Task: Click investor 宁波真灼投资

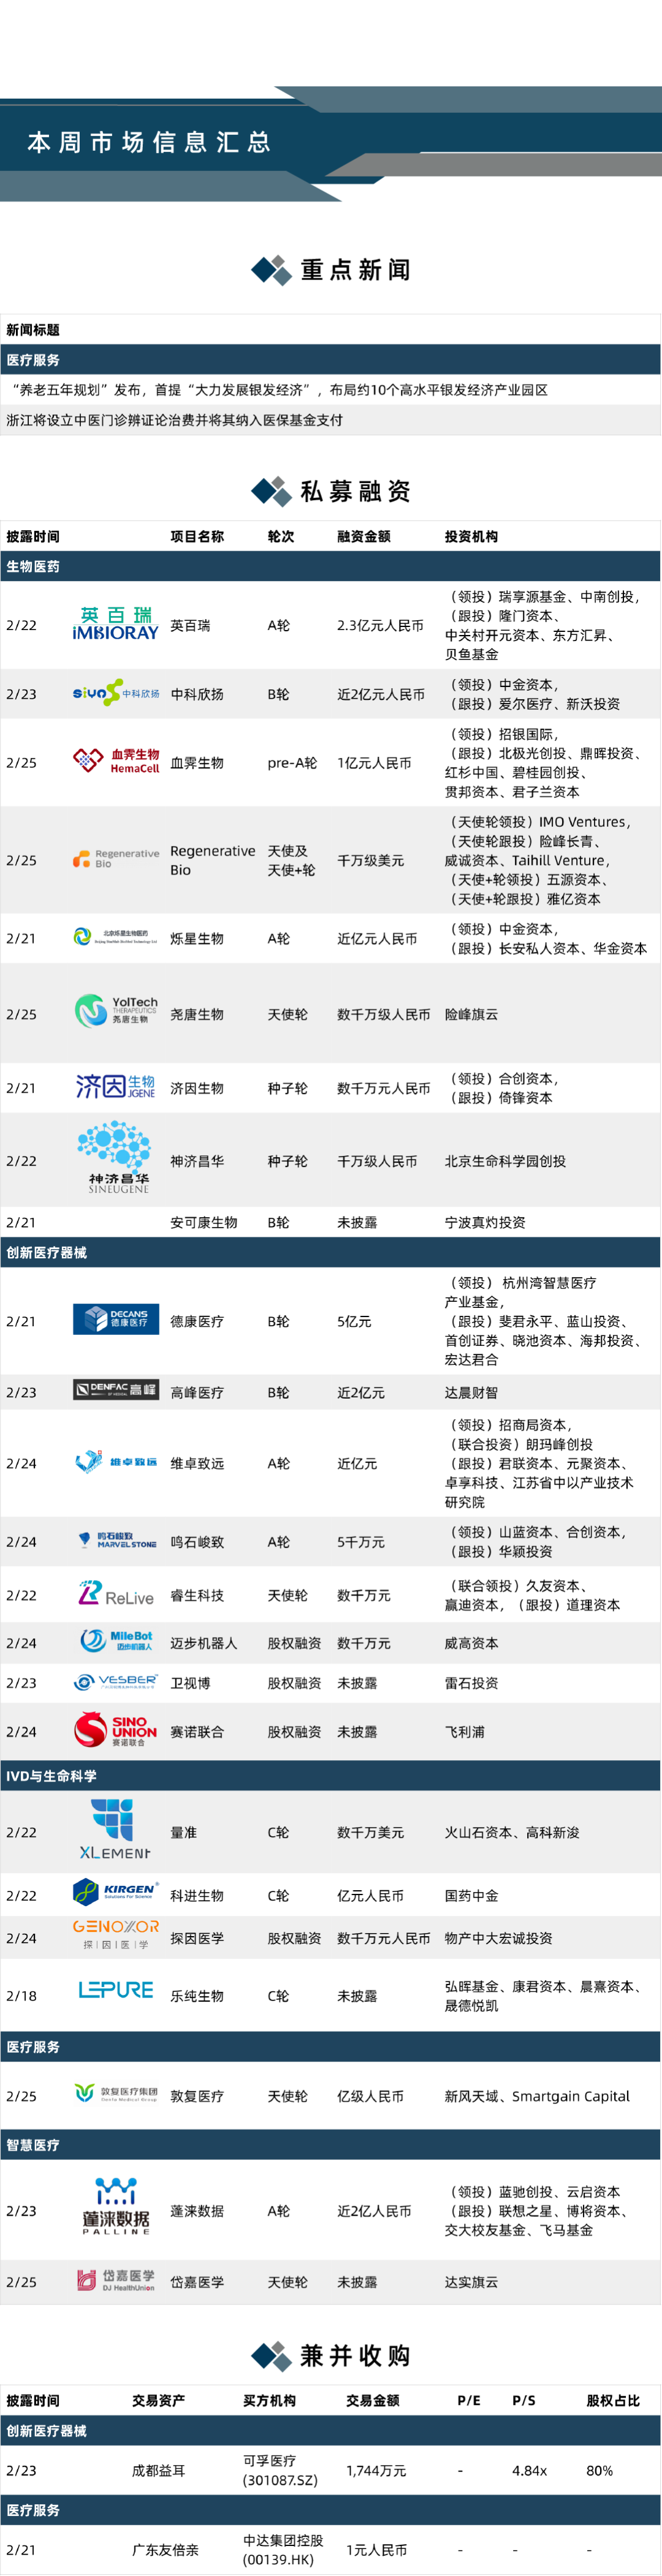Action: [485, 1222]
